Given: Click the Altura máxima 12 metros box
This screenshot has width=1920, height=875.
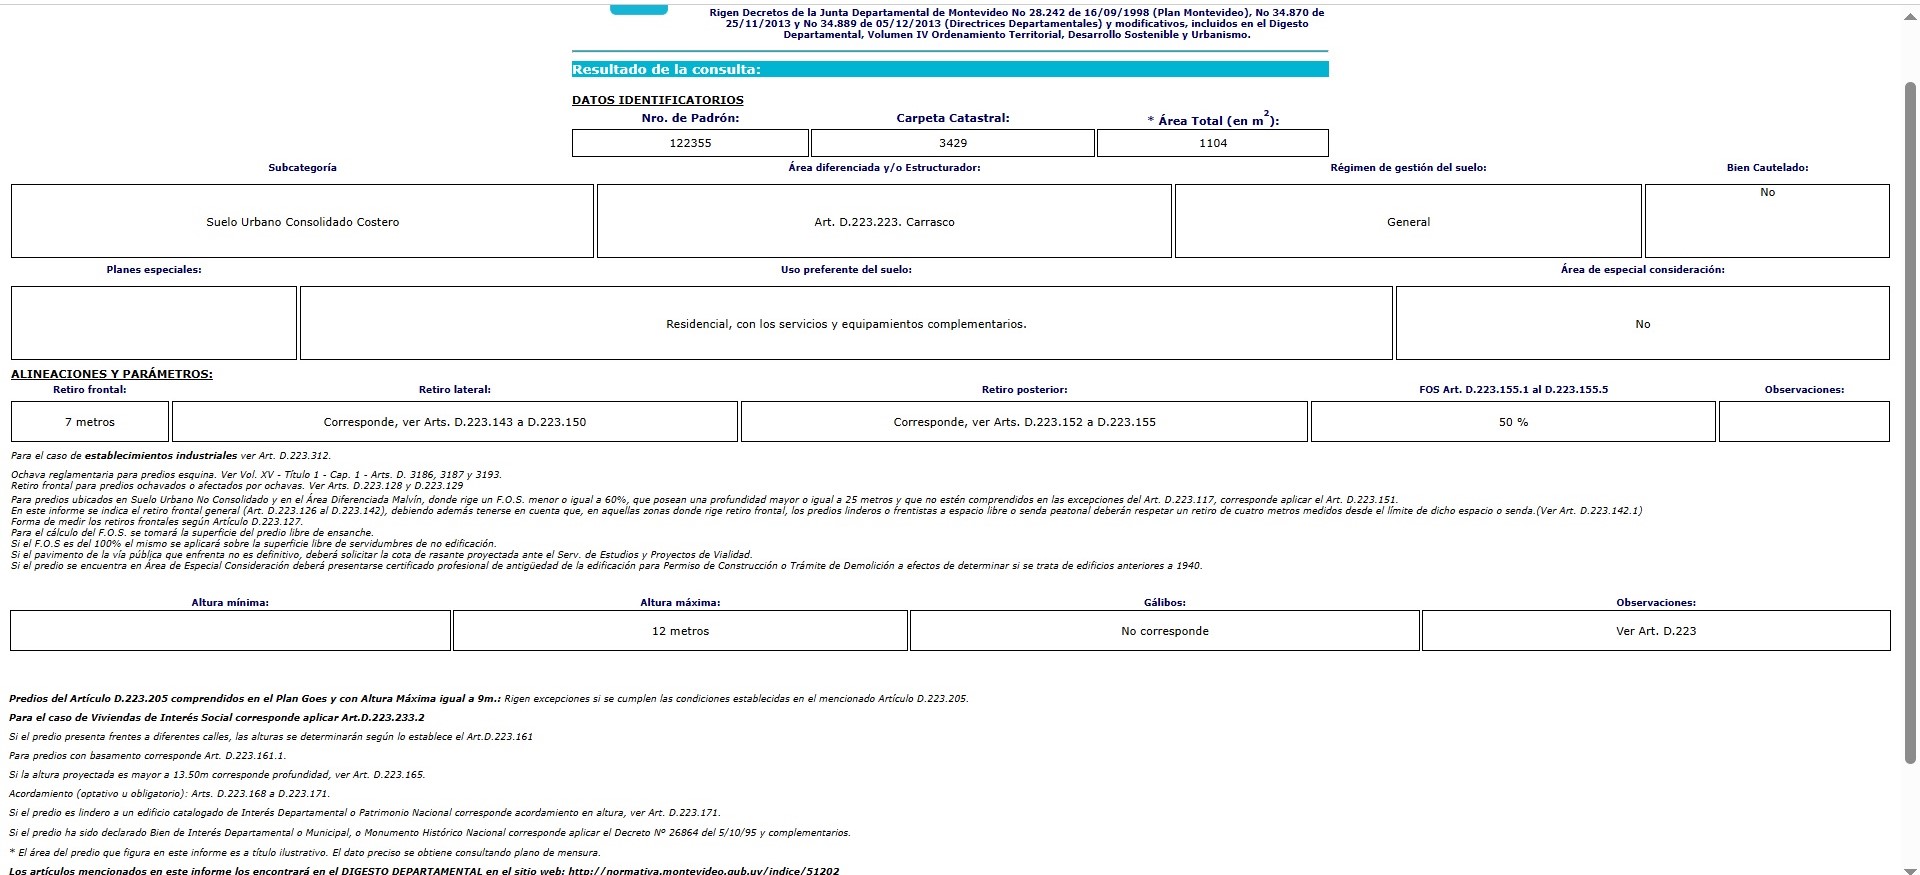Looking at the screenshot, I should [x=680, y=631].
